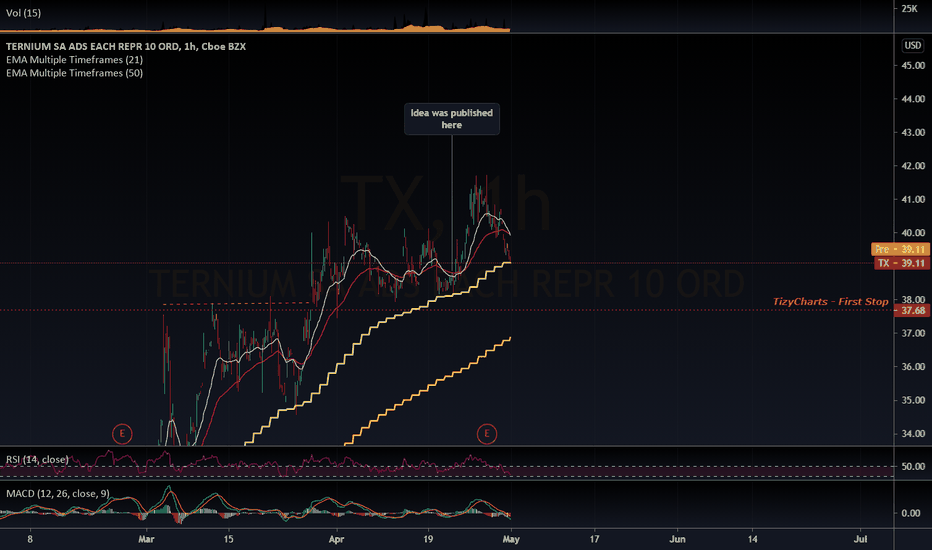The width and height of the screenshot is (932, 550).
Task: Click the Vol (15) indicator label
Action: coord(23,13)
